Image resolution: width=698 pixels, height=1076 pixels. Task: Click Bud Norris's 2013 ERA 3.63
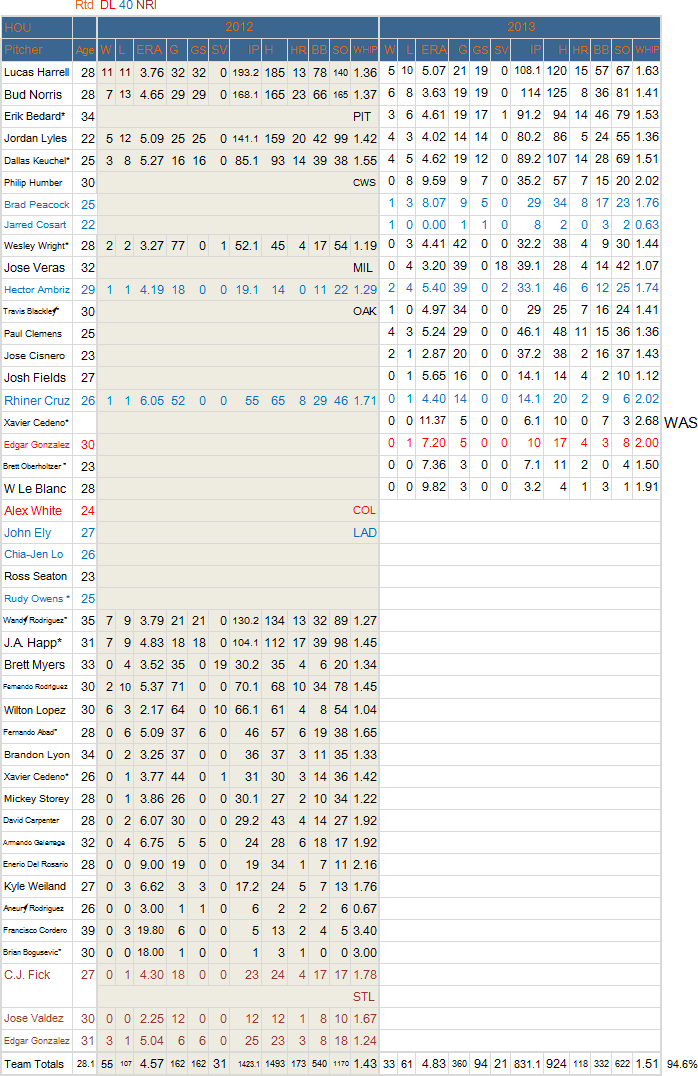click(x=433, y=93)
